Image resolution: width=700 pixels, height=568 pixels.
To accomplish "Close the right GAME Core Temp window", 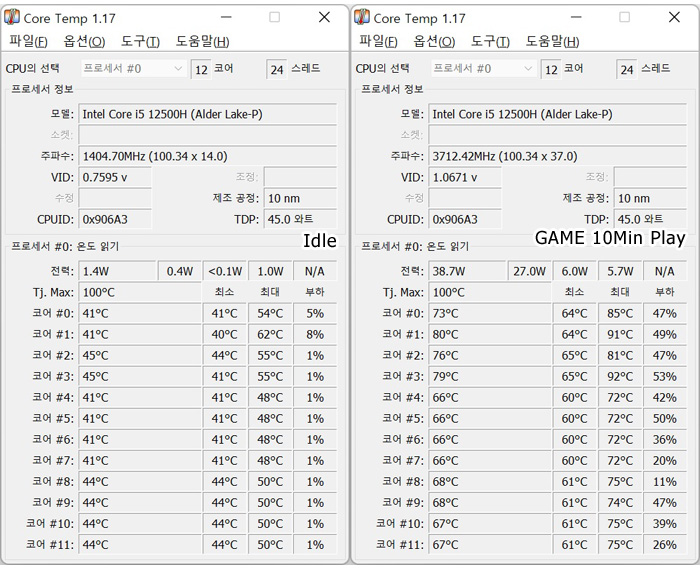I will pos(673,17).
